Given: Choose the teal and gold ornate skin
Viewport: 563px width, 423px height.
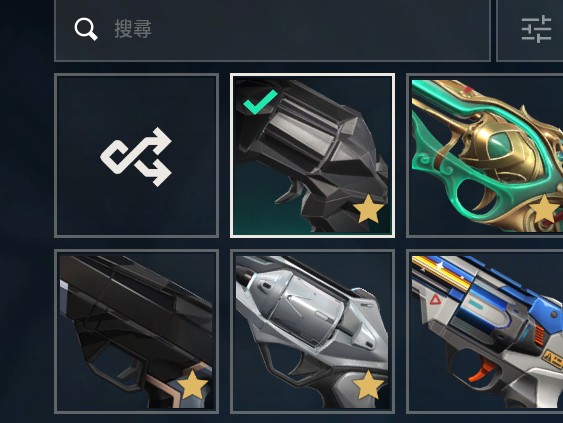Looking at the screenshot, I should click(x=485, y=155).
